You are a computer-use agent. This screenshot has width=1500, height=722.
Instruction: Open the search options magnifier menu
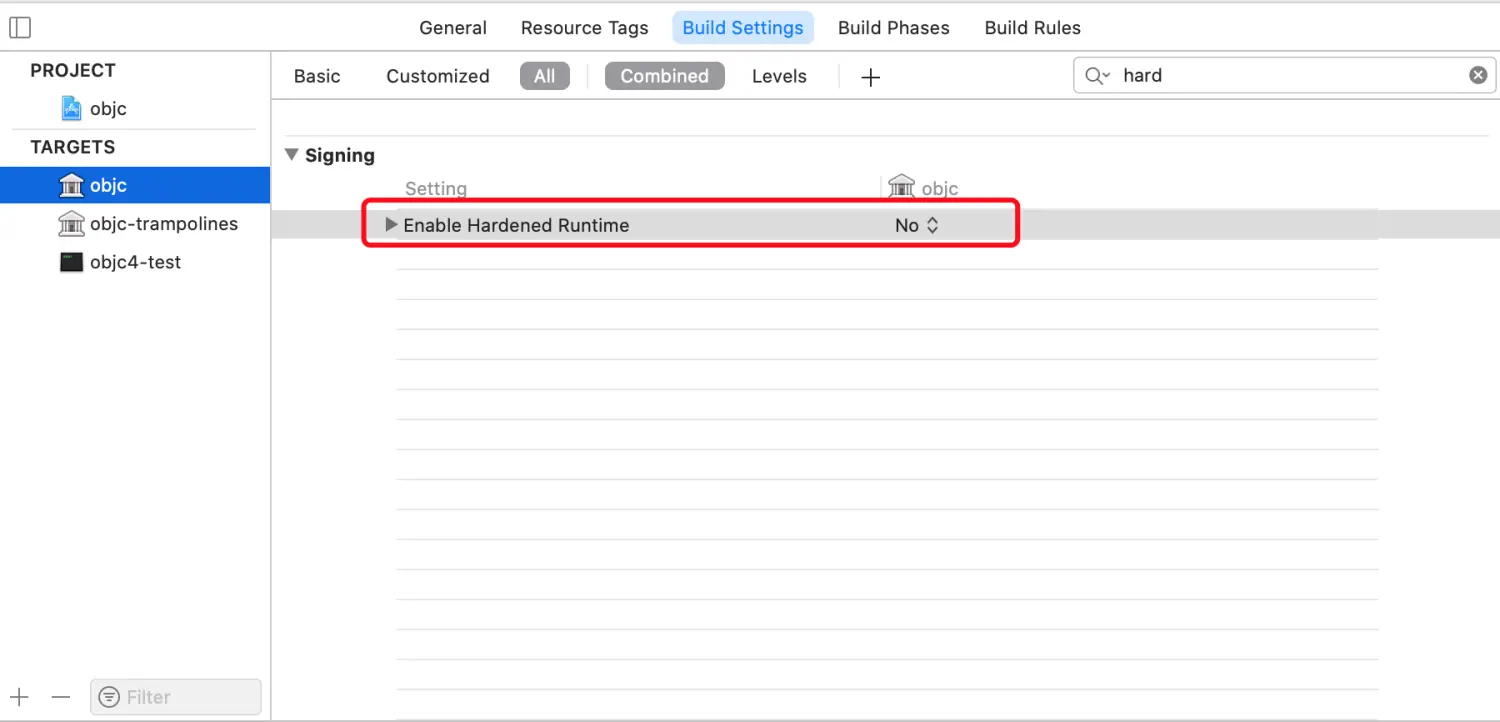(1098, 76)
